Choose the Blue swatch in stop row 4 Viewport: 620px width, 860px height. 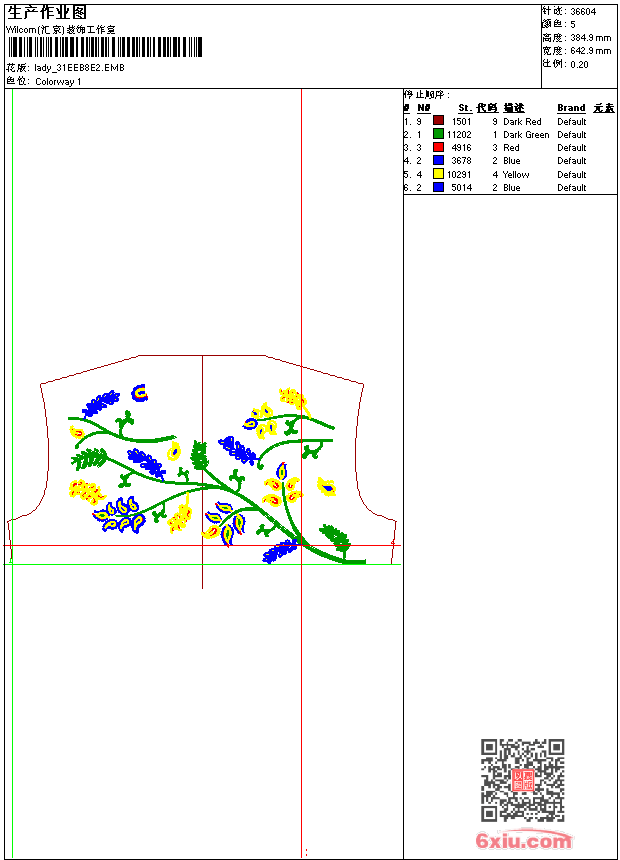coord(438,160)
